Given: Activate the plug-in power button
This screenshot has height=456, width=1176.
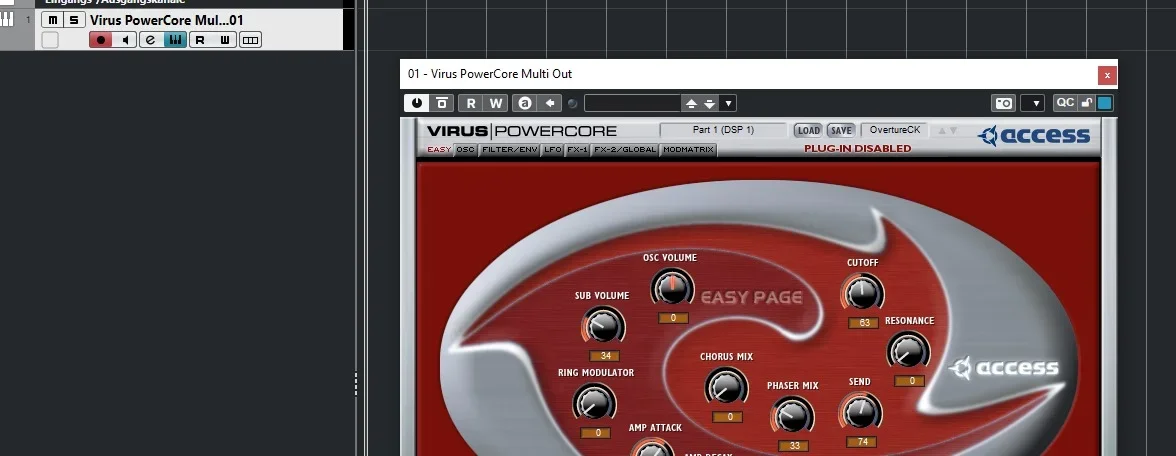Looking at the screenshot, I should pyautogui.click(x=417, y=103).
